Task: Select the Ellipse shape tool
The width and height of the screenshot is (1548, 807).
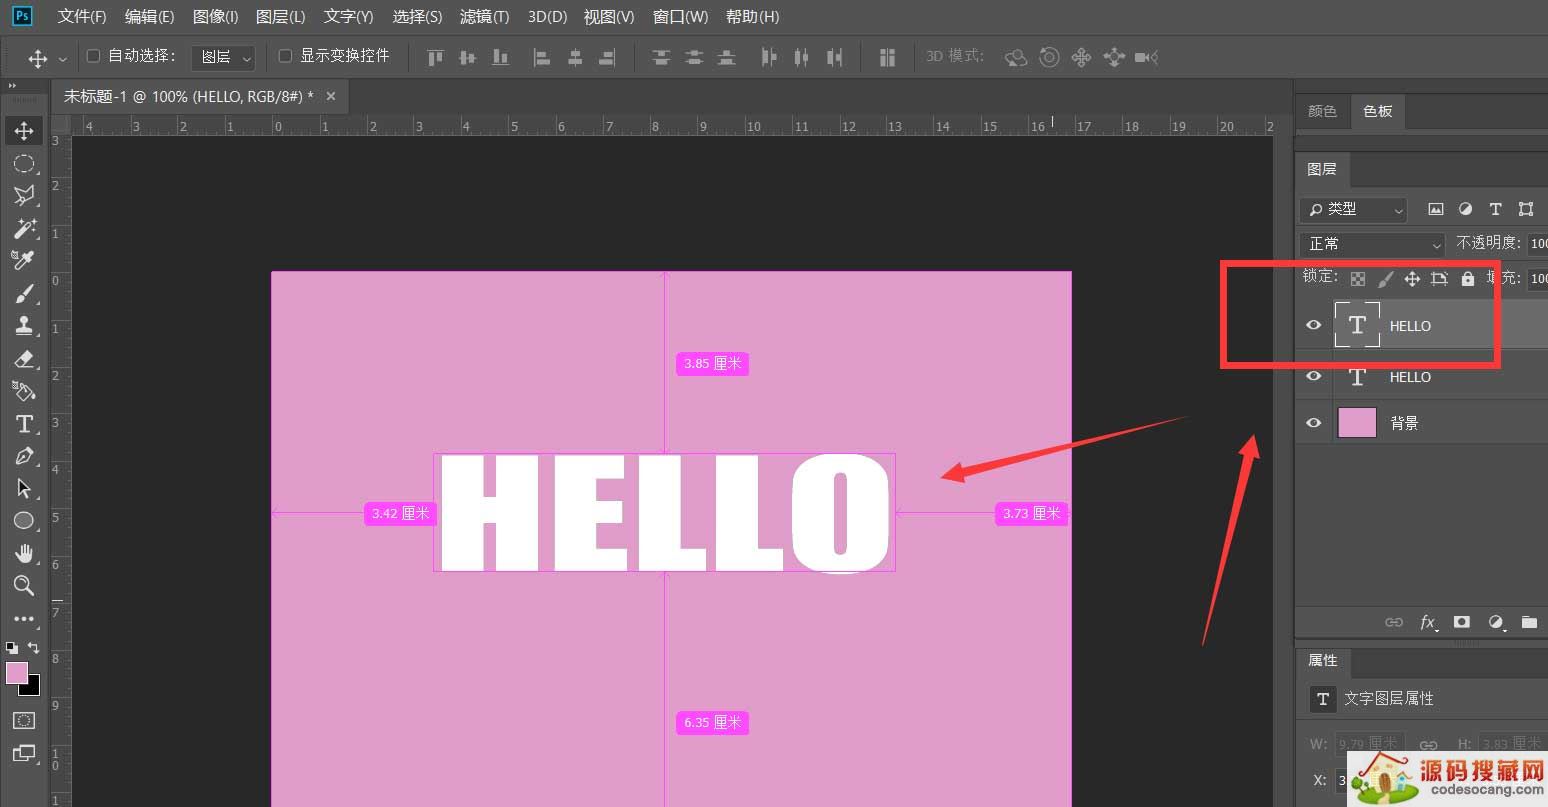Action: (24, 521)
